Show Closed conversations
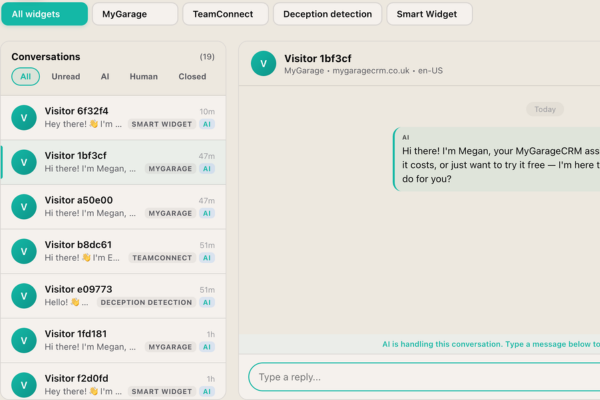This screenshot has height=400, width=600. click(x=192, y=77)
